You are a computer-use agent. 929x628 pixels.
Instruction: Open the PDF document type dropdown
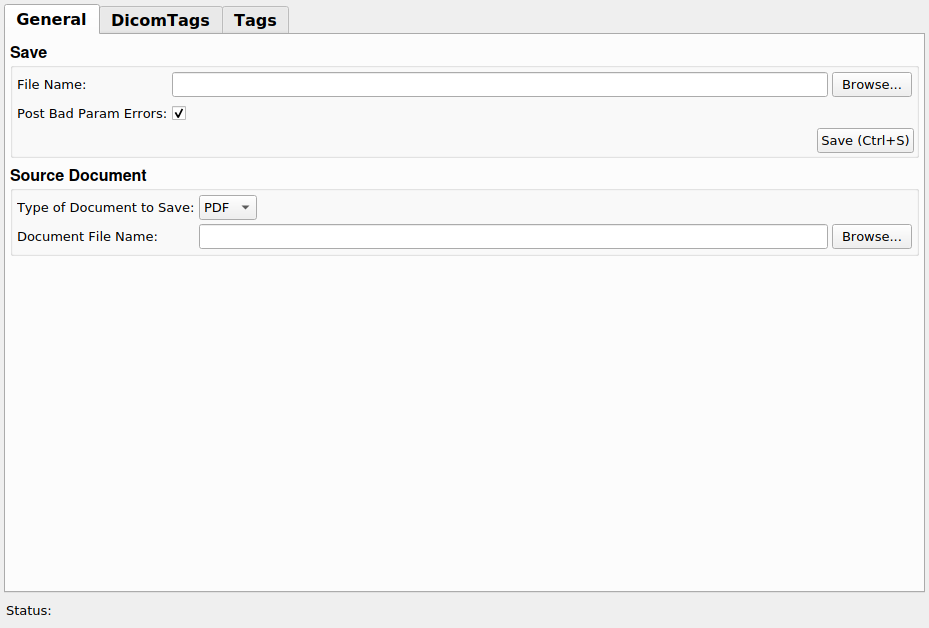(227, 208)
